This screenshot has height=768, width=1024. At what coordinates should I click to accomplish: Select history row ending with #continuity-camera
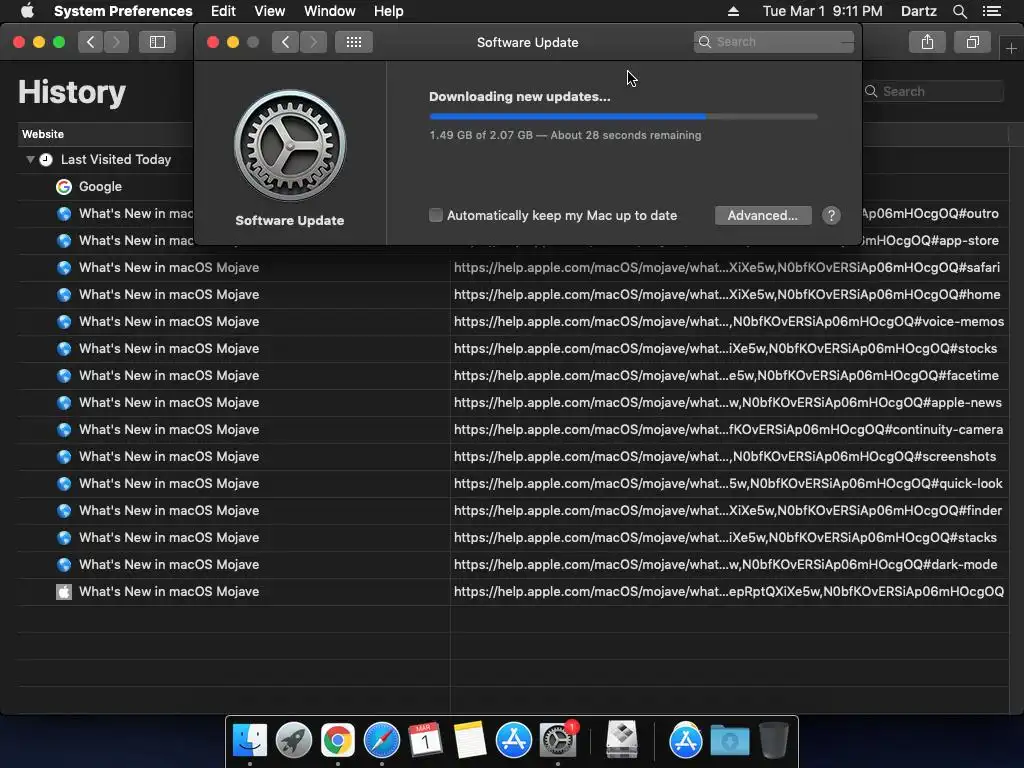tap(513, 430)
